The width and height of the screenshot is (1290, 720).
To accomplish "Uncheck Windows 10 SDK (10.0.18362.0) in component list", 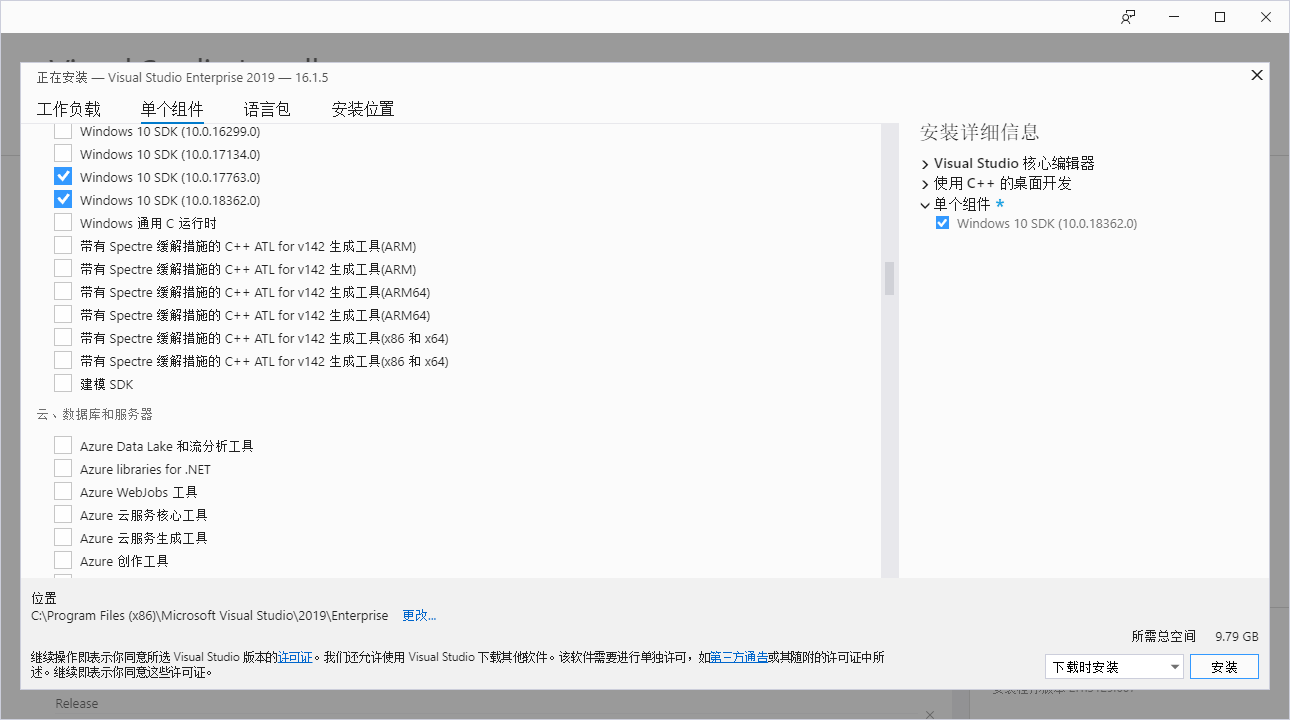I will click(x=63, y=200).
